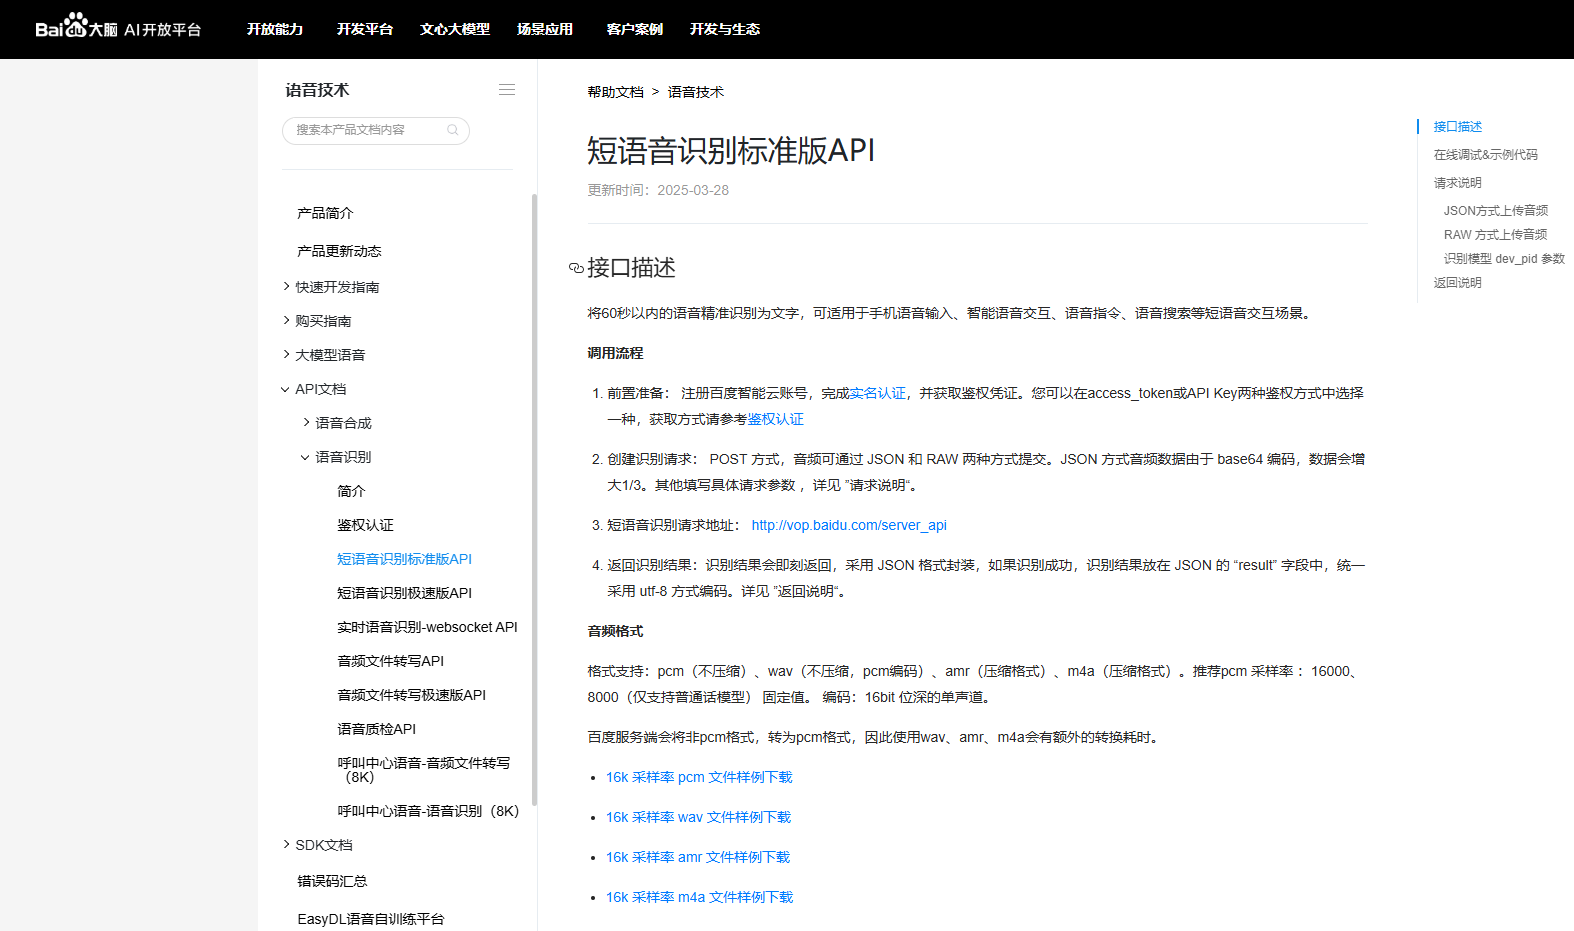Open the vop.baidu.com server_api URL link
Screen dimensions: 1574x931
(849, 525)
